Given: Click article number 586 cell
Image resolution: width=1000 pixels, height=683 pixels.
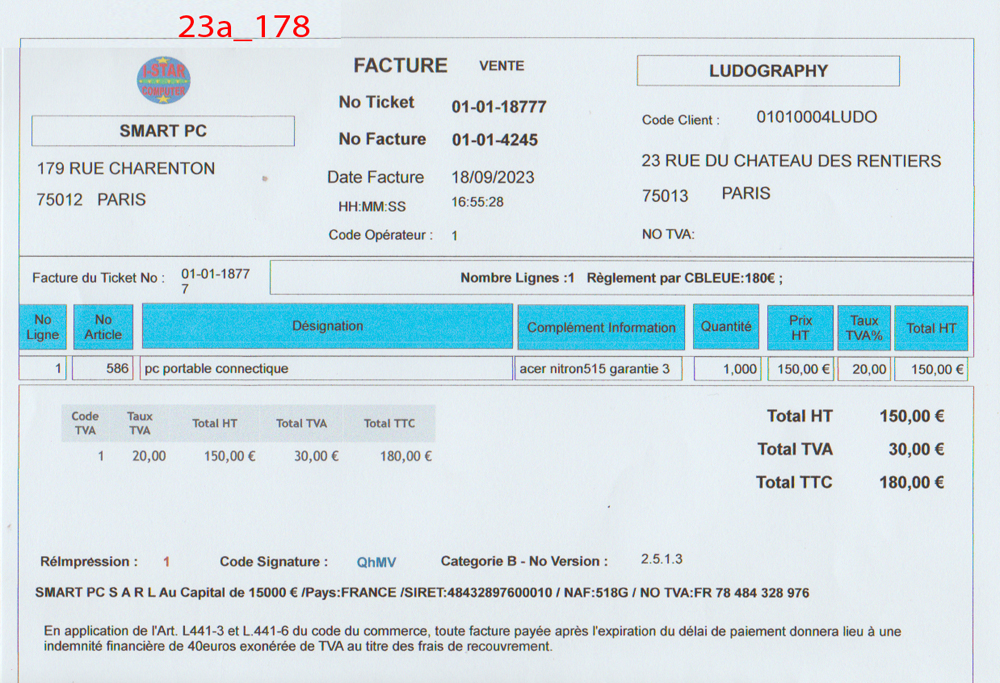Looking at the screenshot, I should click(103, 369).
